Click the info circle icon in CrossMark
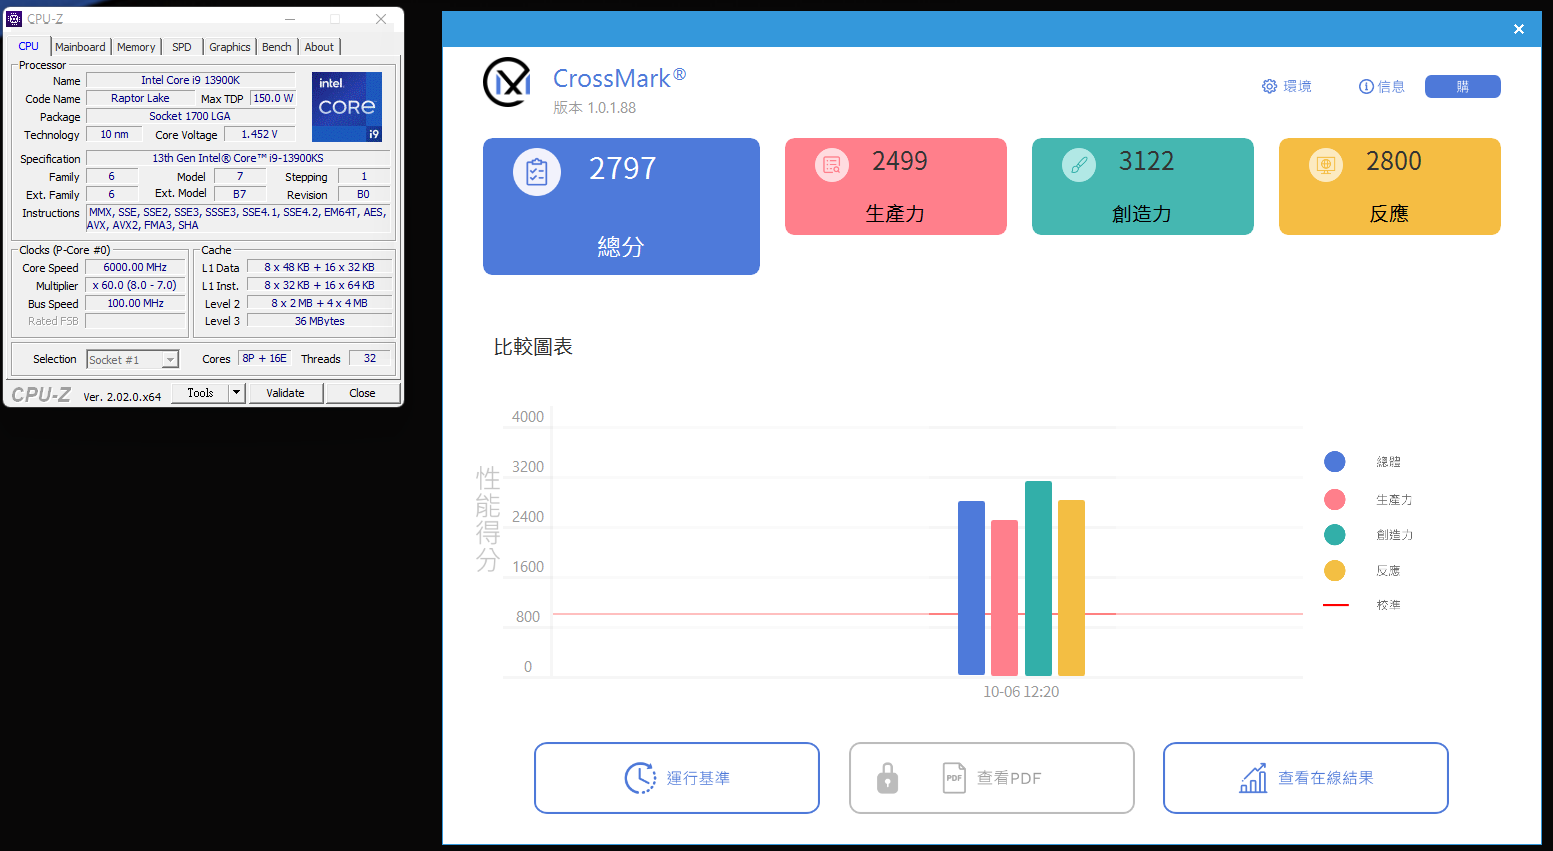The width and height of the screenshot is (1553, 851). point(1366,87)
